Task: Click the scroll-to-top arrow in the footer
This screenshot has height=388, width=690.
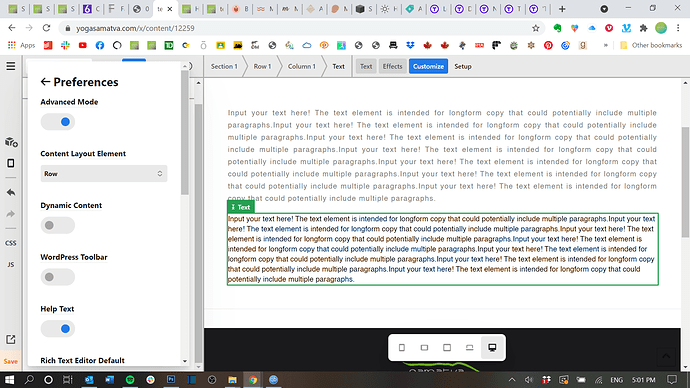Action: click(x=666, y=357)
